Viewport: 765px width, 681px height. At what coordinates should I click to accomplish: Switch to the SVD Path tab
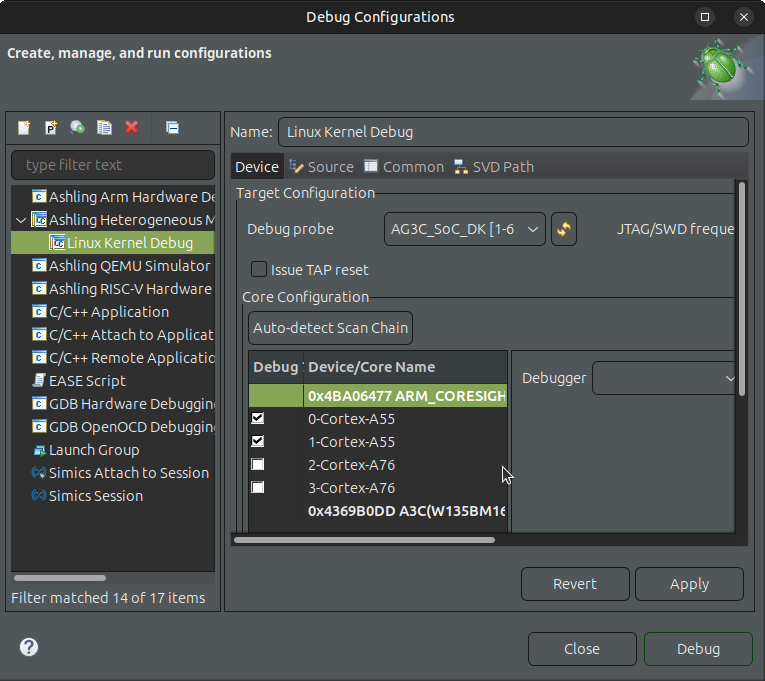pyautogui.click(x=494, y=167)
